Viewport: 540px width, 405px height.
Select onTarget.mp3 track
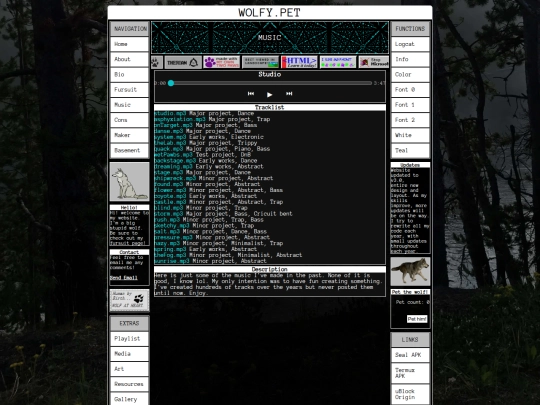(173, 125)
